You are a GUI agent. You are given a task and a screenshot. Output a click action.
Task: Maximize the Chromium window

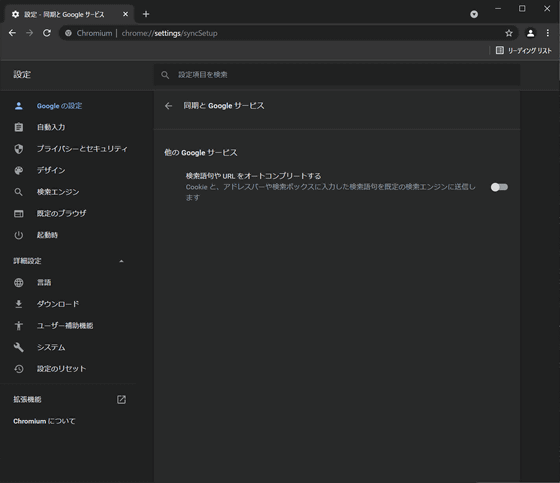[x=522, y=8]
